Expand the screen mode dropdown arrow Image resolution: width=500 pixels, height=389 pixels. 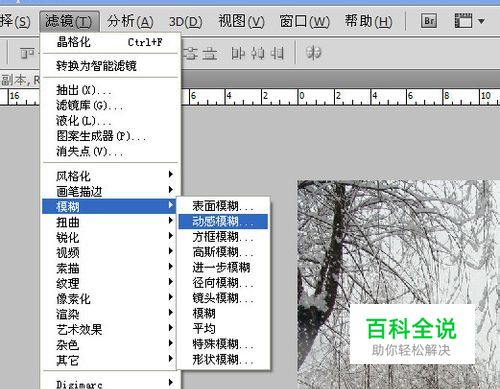pos(481,22)
